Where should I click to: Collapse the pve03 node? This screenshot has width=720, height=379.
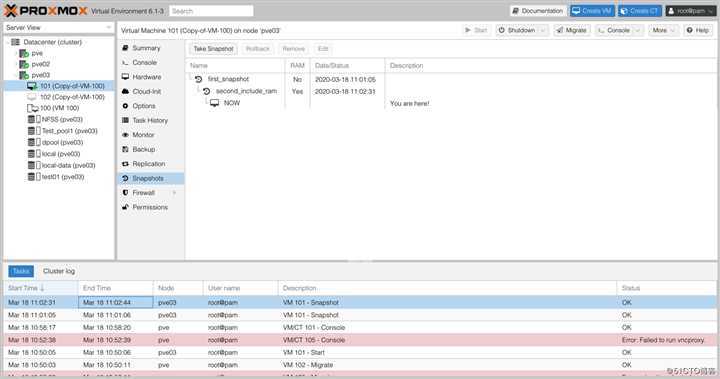click(x=16, y=75)
